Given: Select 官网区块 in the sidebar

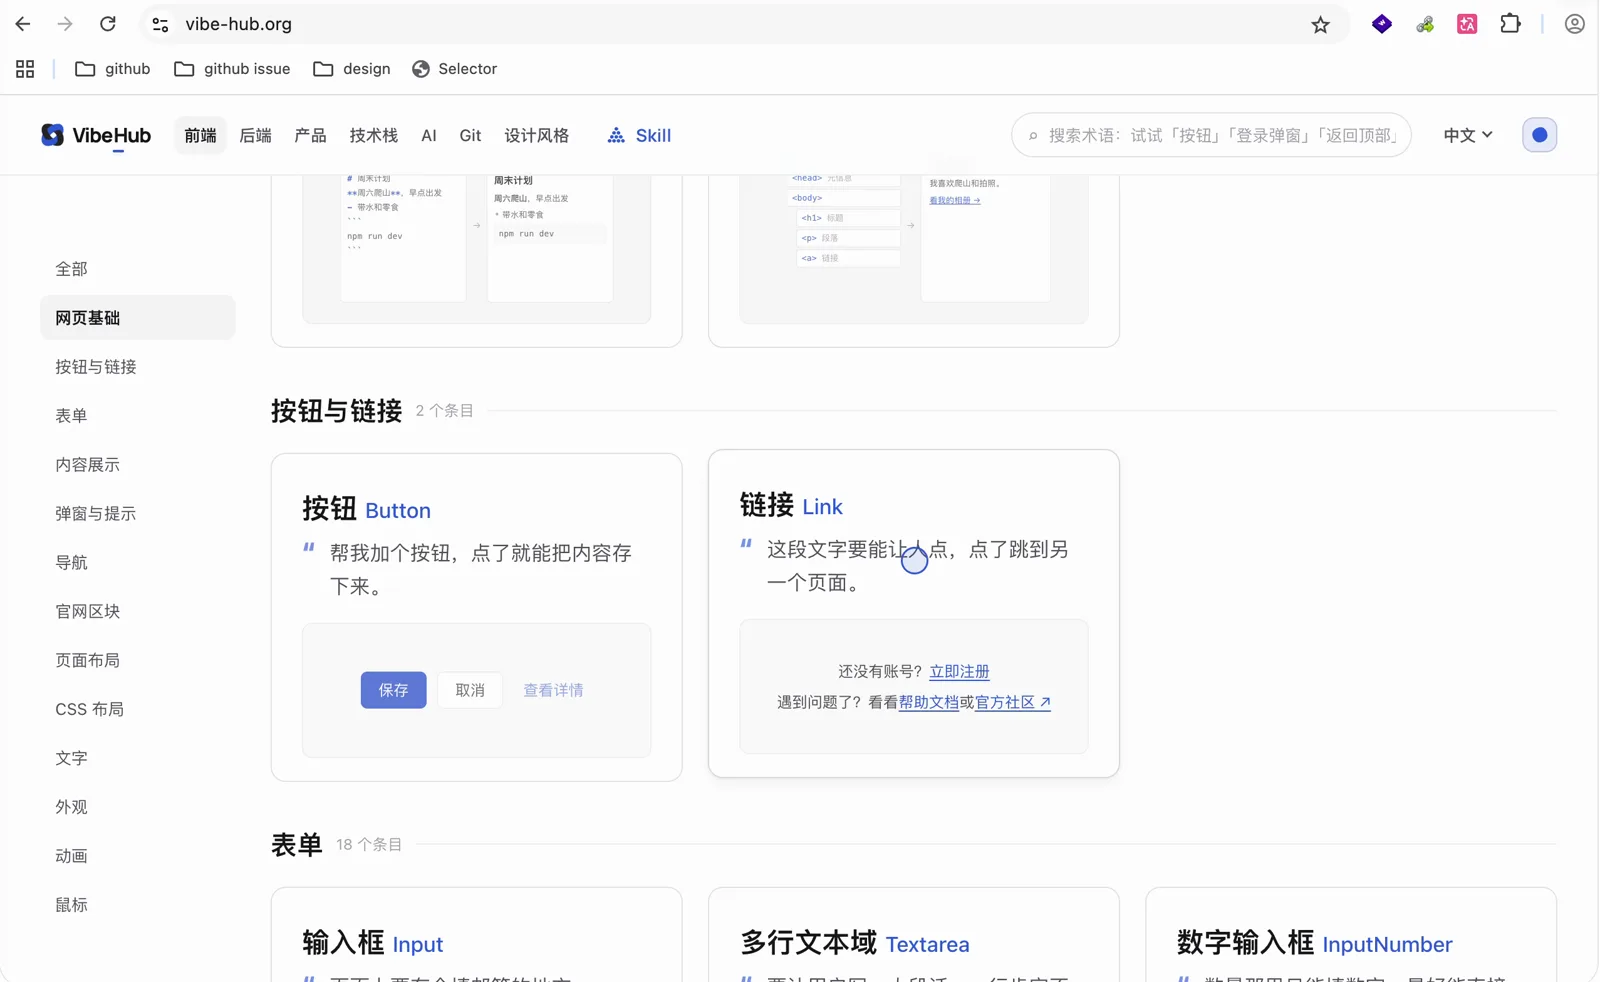Looking at the screenshot, I should tap(138, 612).
